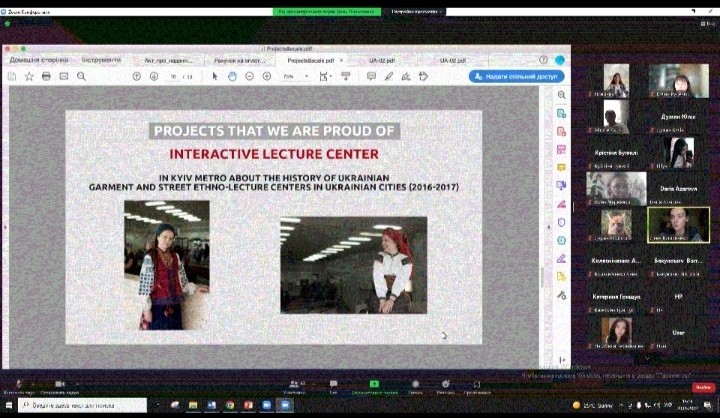The image size is (720, 418).
Task: Zoom in with the plus circle icon
Action: pos(267,76)
